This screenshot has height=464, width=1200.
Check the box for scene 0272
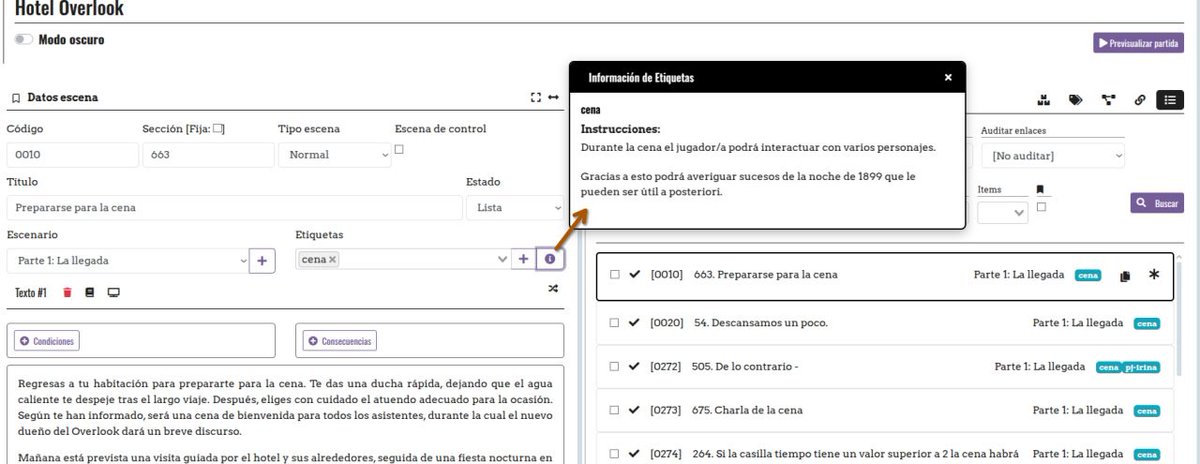click(x=615, y=367)
